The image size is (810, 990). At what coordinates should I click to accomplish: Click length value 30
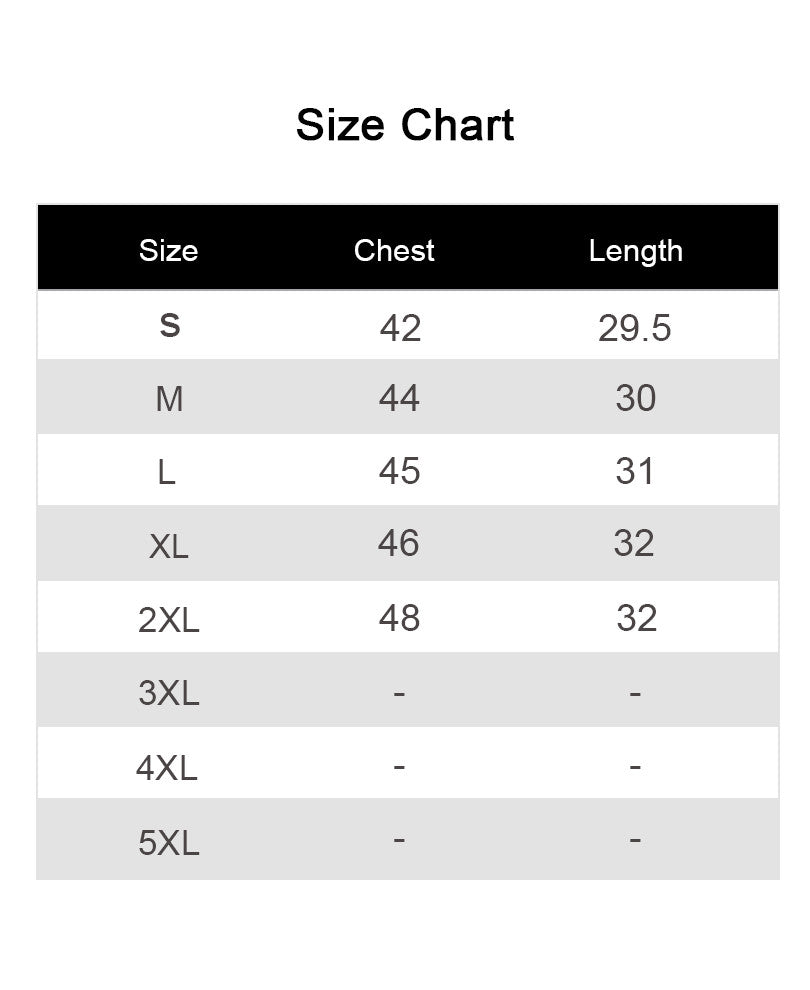pos(635,398)
